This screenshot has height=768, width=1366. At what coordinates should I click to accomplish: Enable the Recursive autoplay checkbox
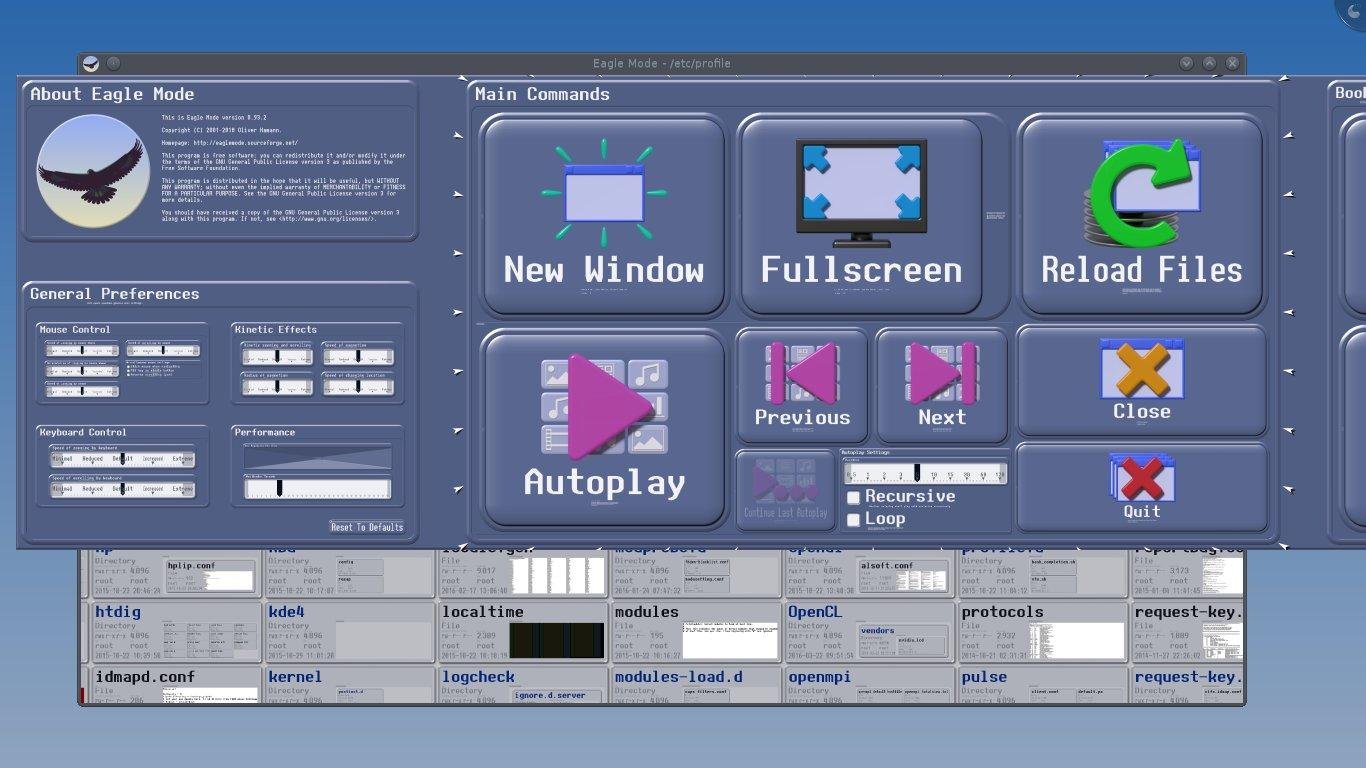click(853, 497)
